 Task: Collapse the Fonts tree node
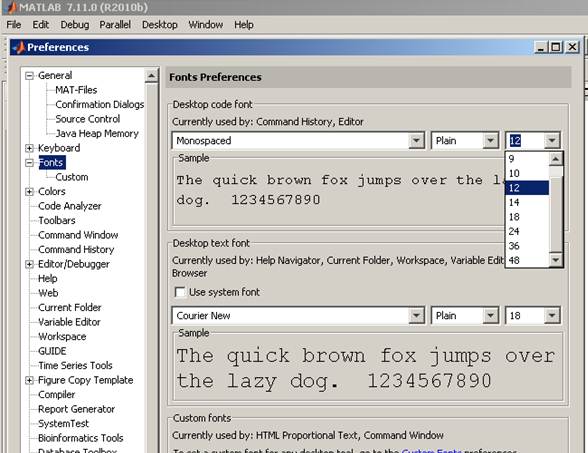[x=29, y=163]
